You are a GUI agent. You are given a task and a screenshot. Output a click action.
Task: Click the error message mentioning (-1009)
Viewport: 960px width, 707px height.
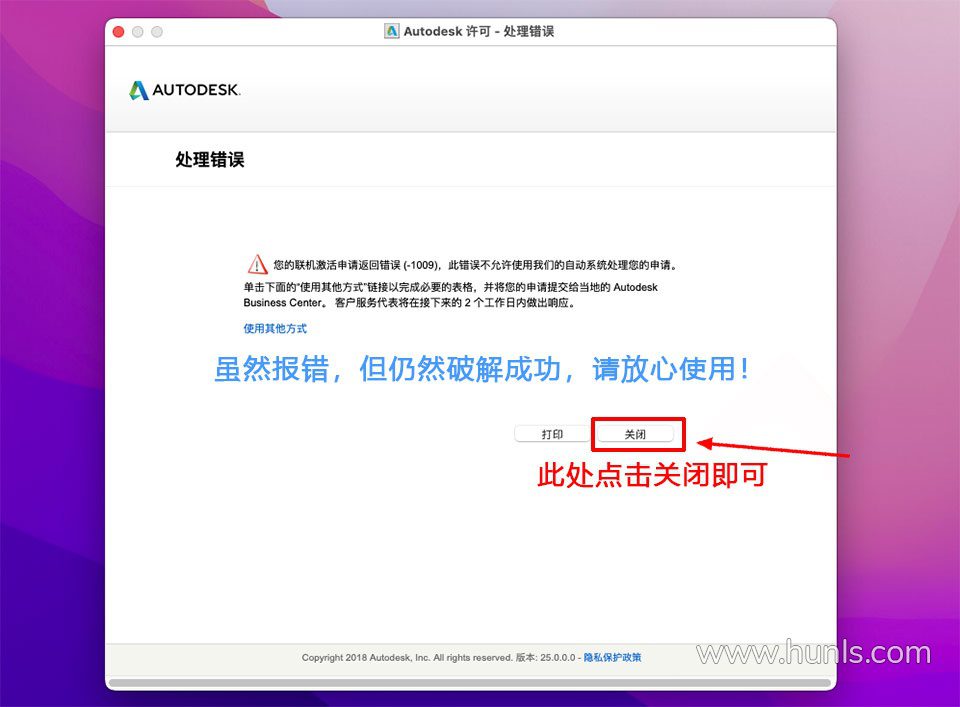(x=475, y=265)
